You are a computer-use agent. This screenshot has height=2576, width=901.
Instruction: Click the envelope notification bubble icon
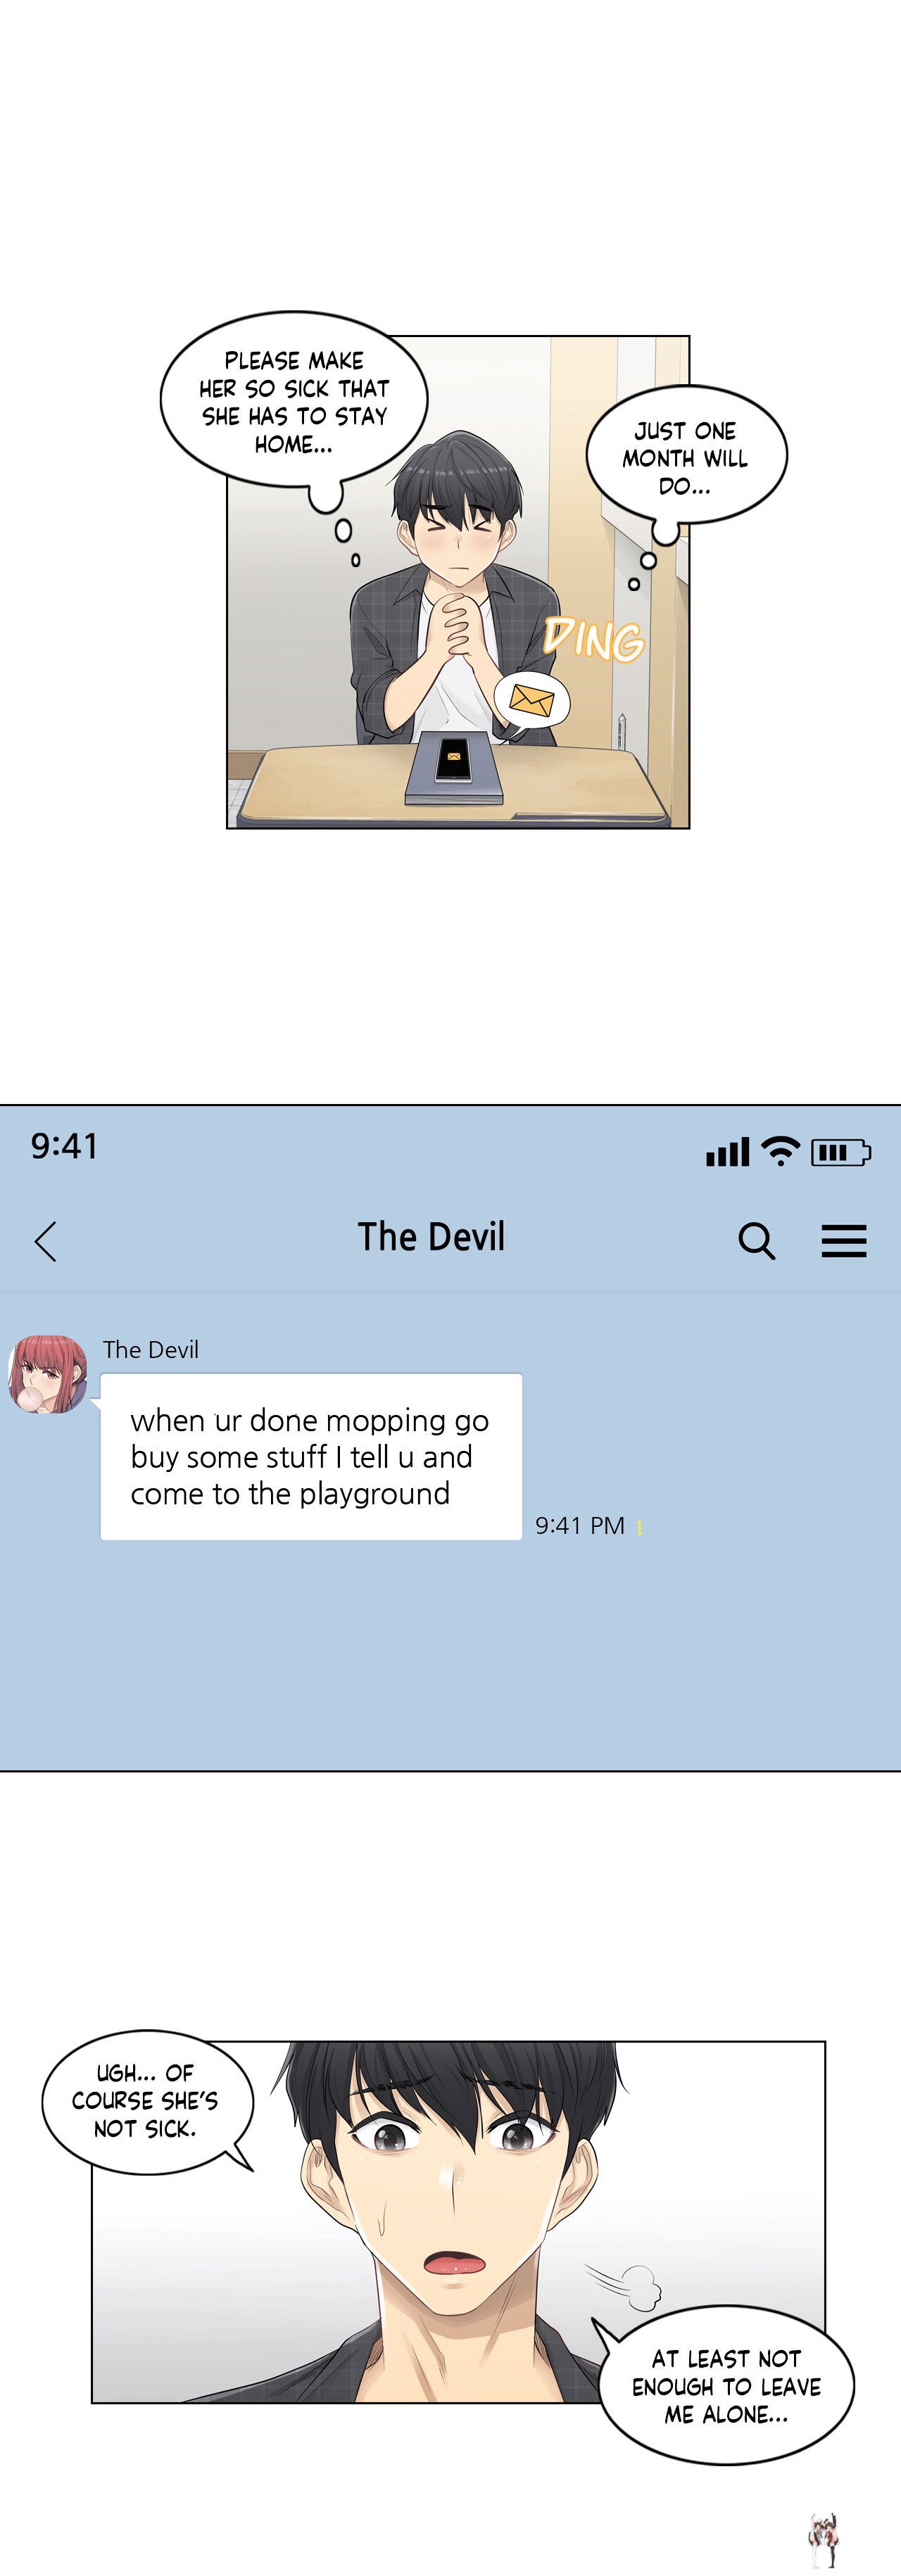point(531,700)
